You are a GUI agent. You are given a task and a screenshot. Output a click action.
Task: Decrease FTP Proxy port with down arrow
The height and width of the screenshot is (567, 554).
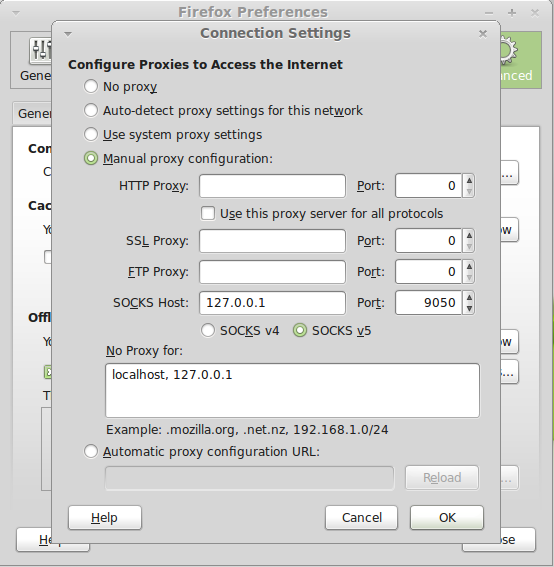click(469, 278)
